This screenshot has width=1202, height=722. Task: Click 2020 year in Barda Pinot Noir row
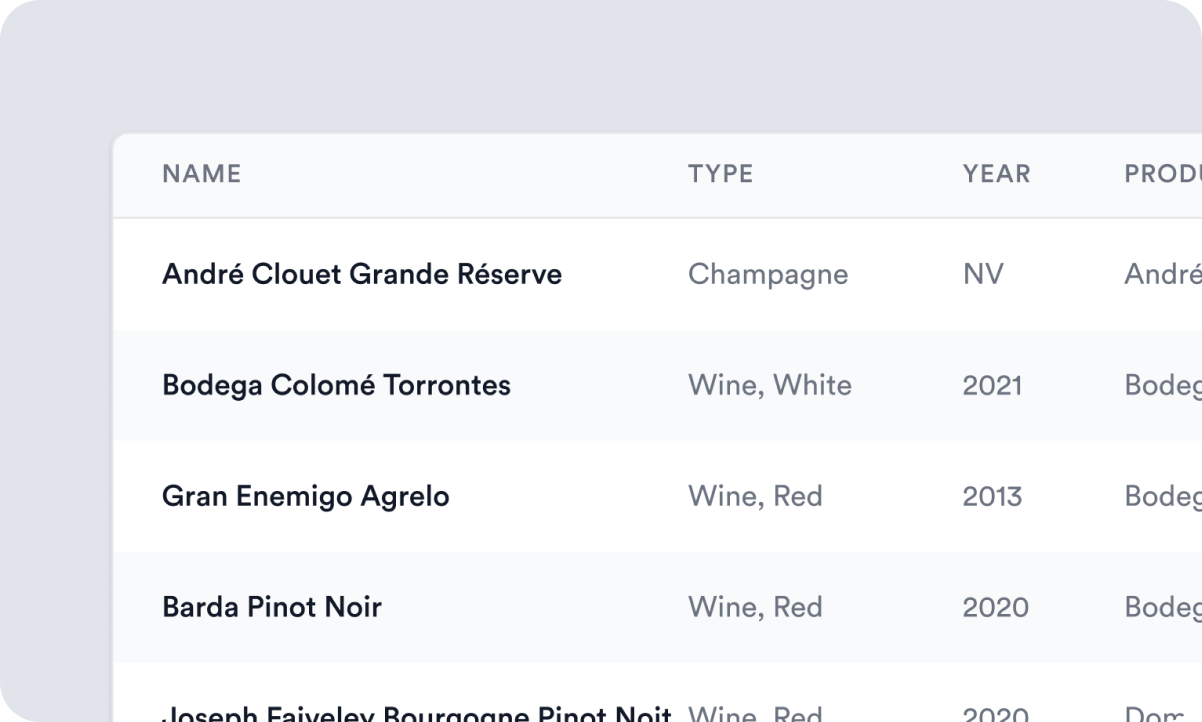click(x=995, y=607)
